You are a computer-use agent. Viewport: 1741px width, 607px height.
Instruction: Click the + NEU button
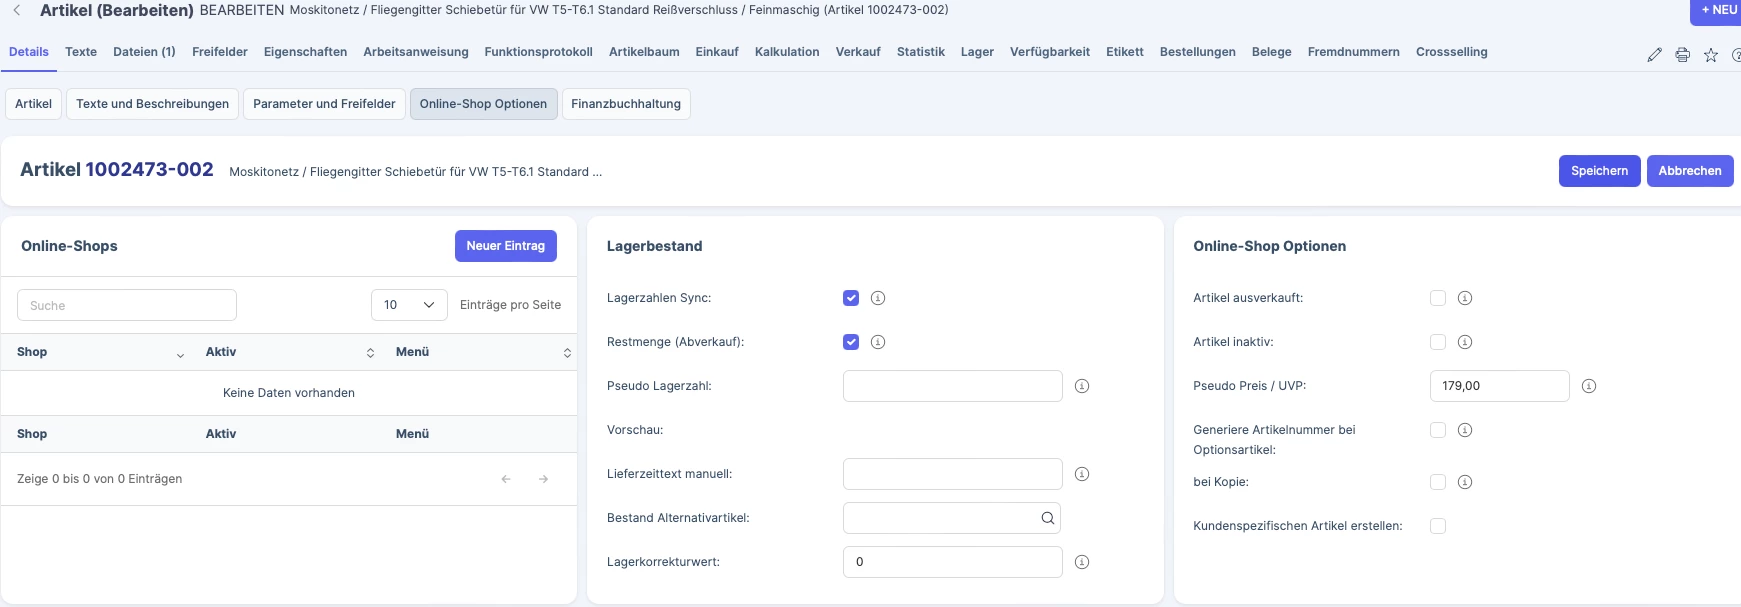(x=1718, y=10)
